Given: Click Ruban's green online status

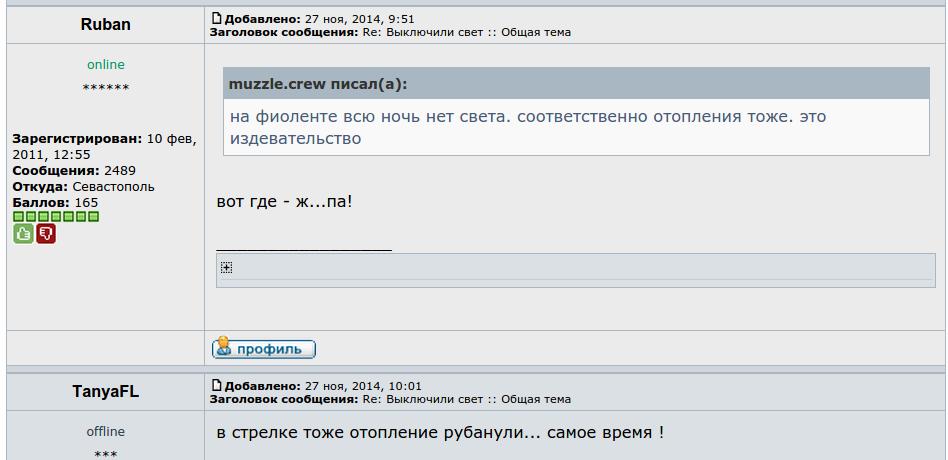Looking at the screenshot, I should (106, 65).
